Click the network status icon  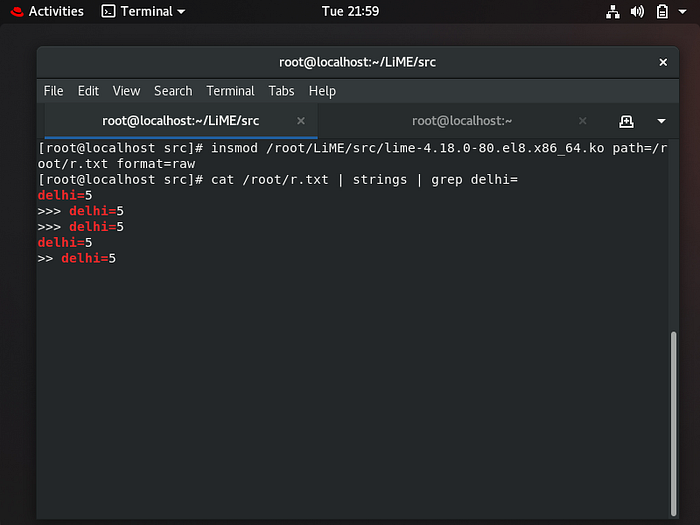pos(612,12)
